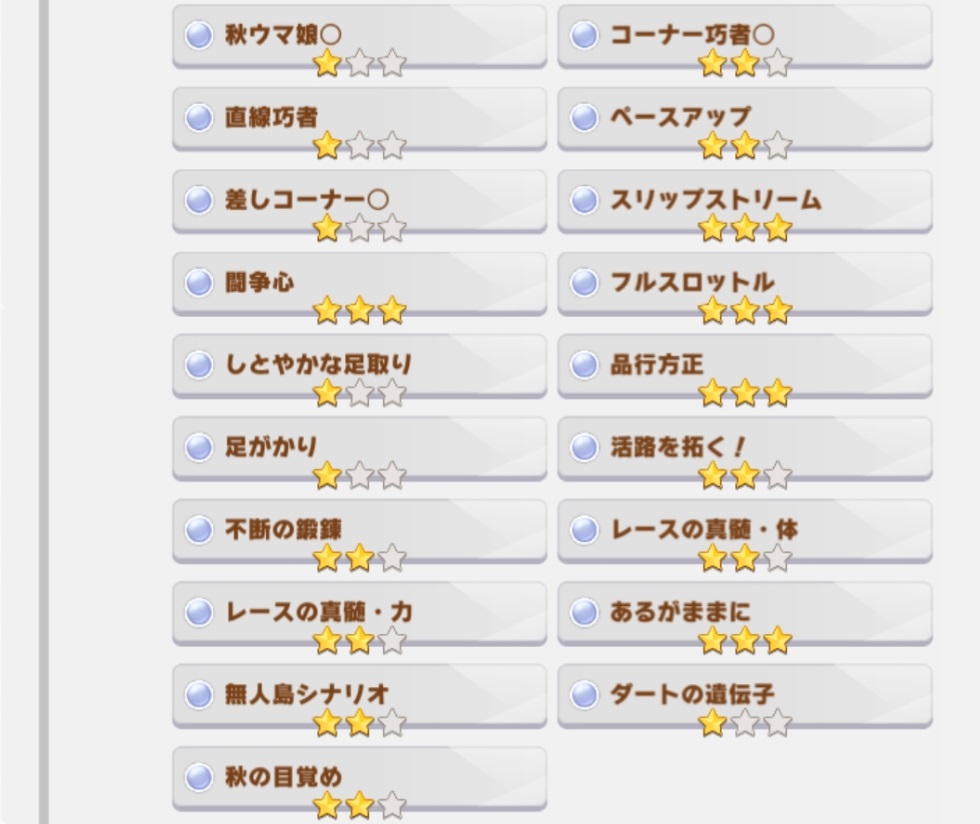Click the orb icon beside レースの真髄・力
Viewport: 980px width, 824px height.
199,613
